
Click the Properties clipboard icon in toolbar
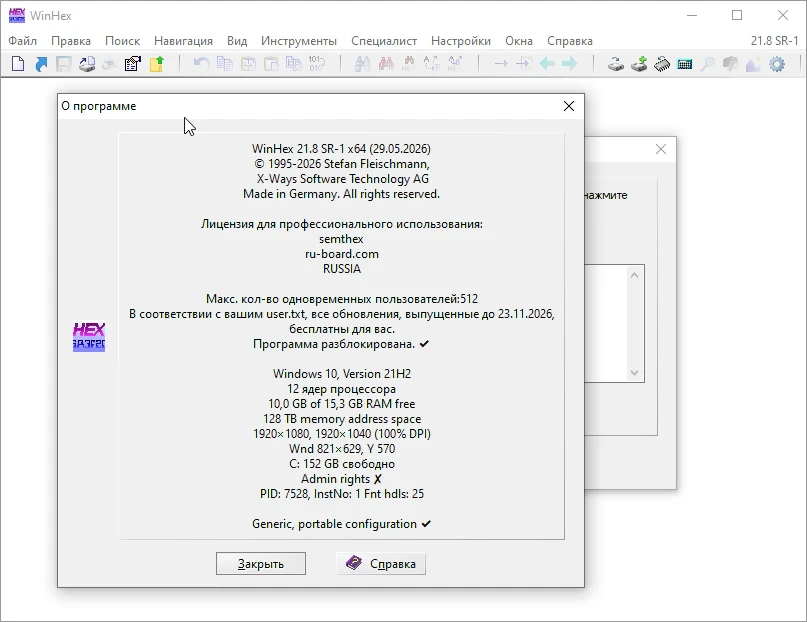pyautogui.click(x=133, y=64)
